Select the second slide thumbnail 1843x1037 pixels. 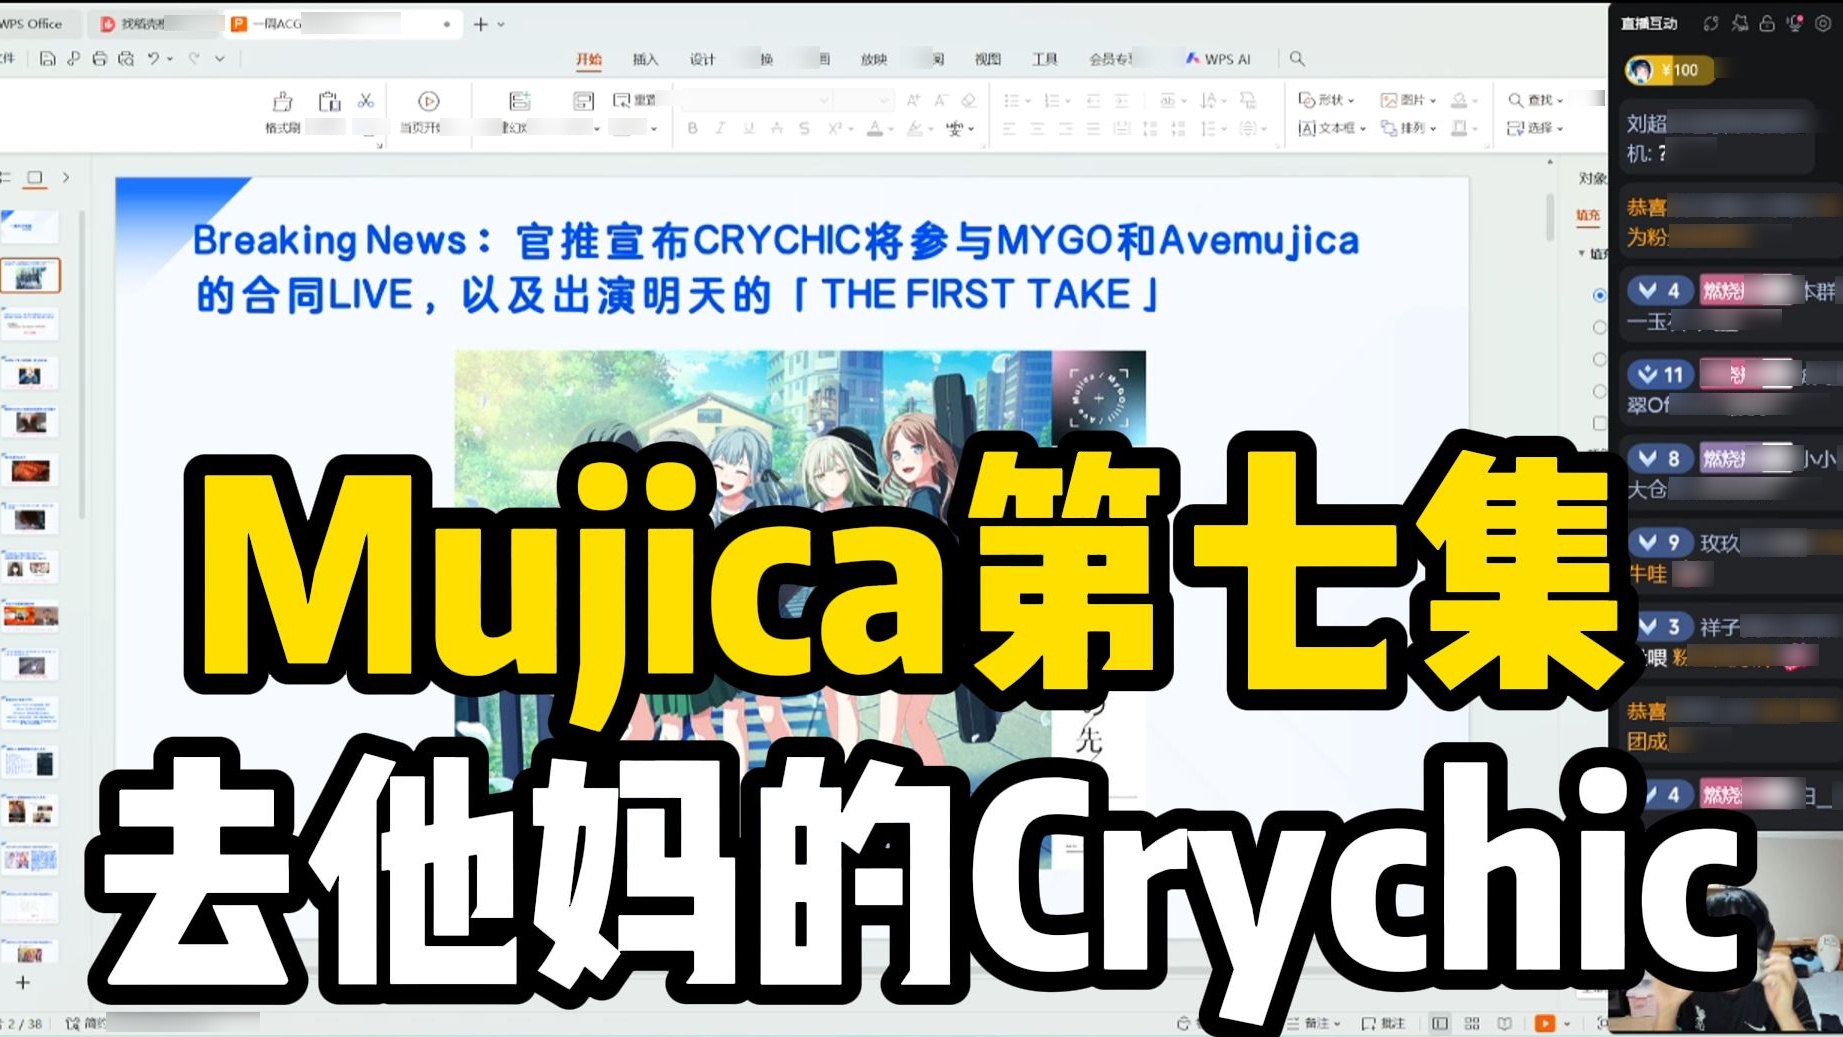click(x=30, y=275)
